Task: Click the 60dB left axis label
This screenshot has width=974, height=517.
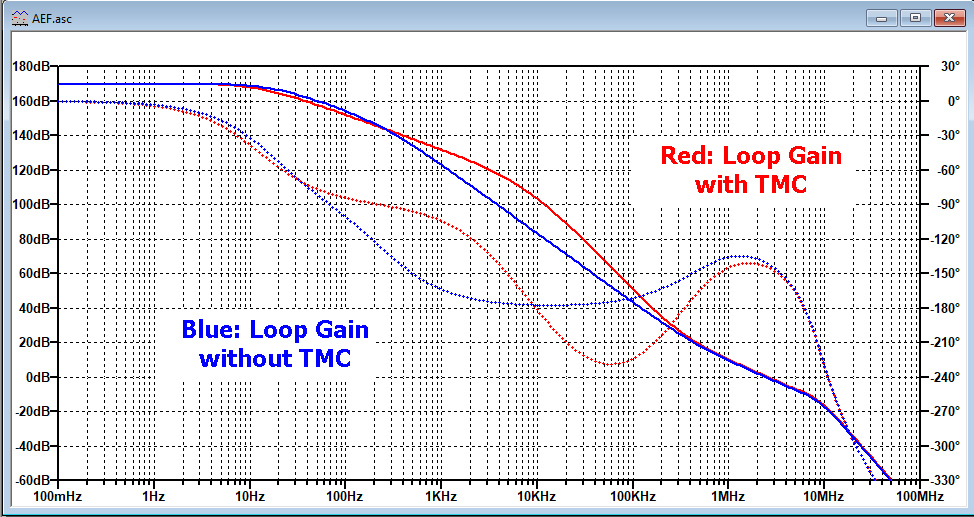Action: 33,273
